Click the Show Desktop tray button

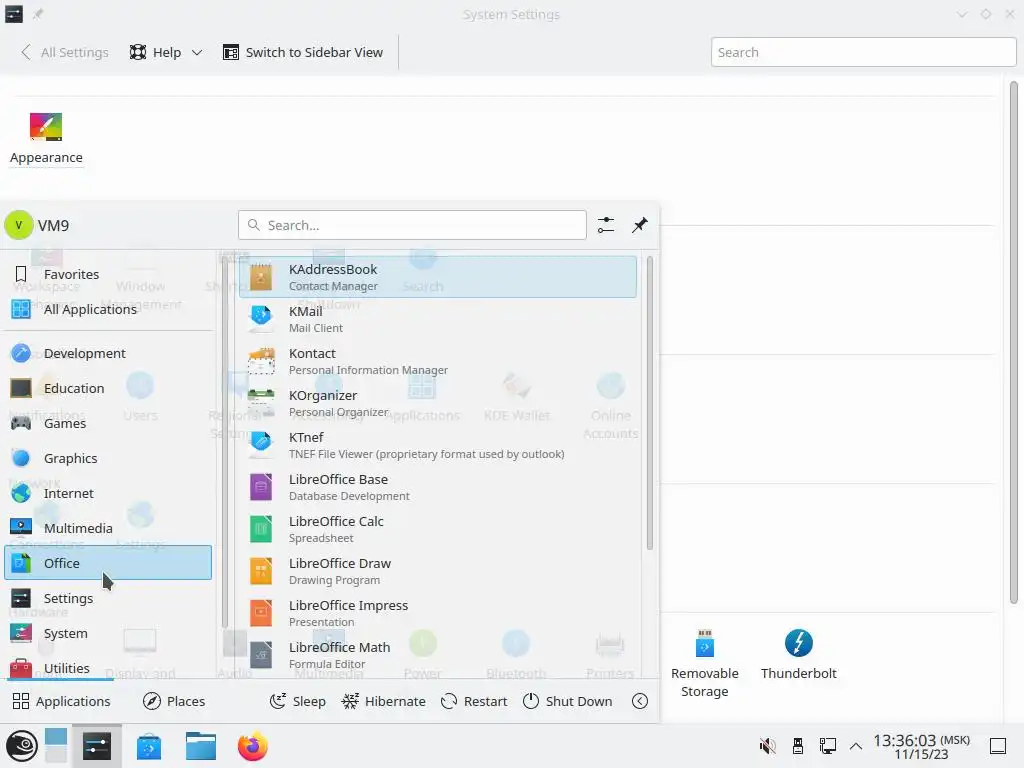(x=998, y=746)
